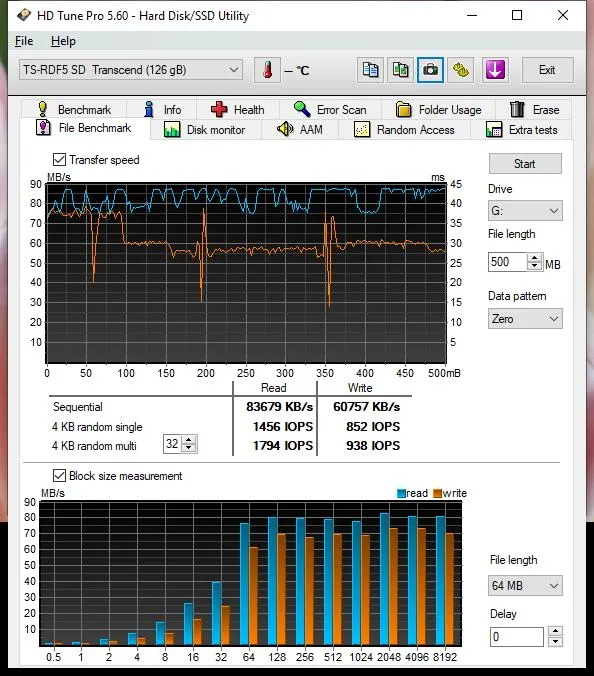Click the copy screenshot to clipboard icon
Viewport: 594px width, 676px height.
400,70
